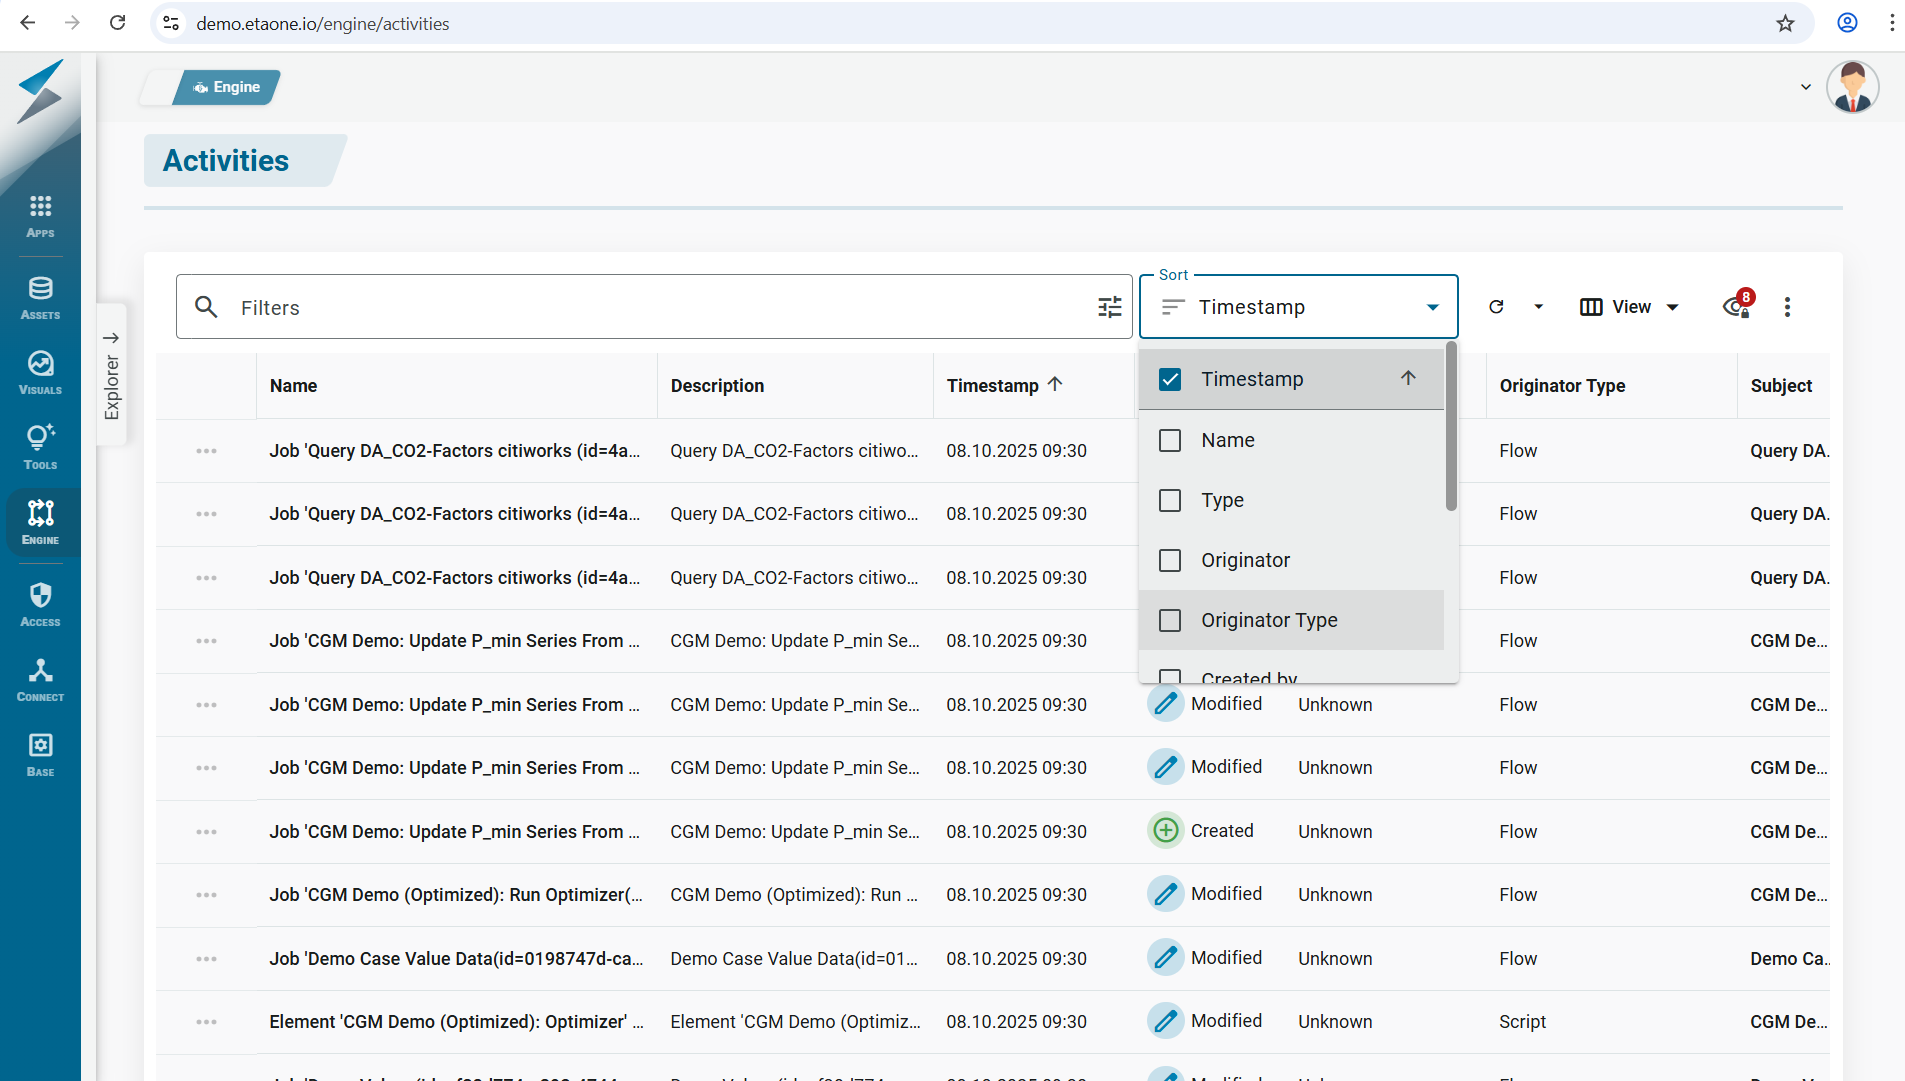Expand the refresh options arrow
Screen dimensions: 1905x1081
pyautogui.click(x=1538, y=307)
